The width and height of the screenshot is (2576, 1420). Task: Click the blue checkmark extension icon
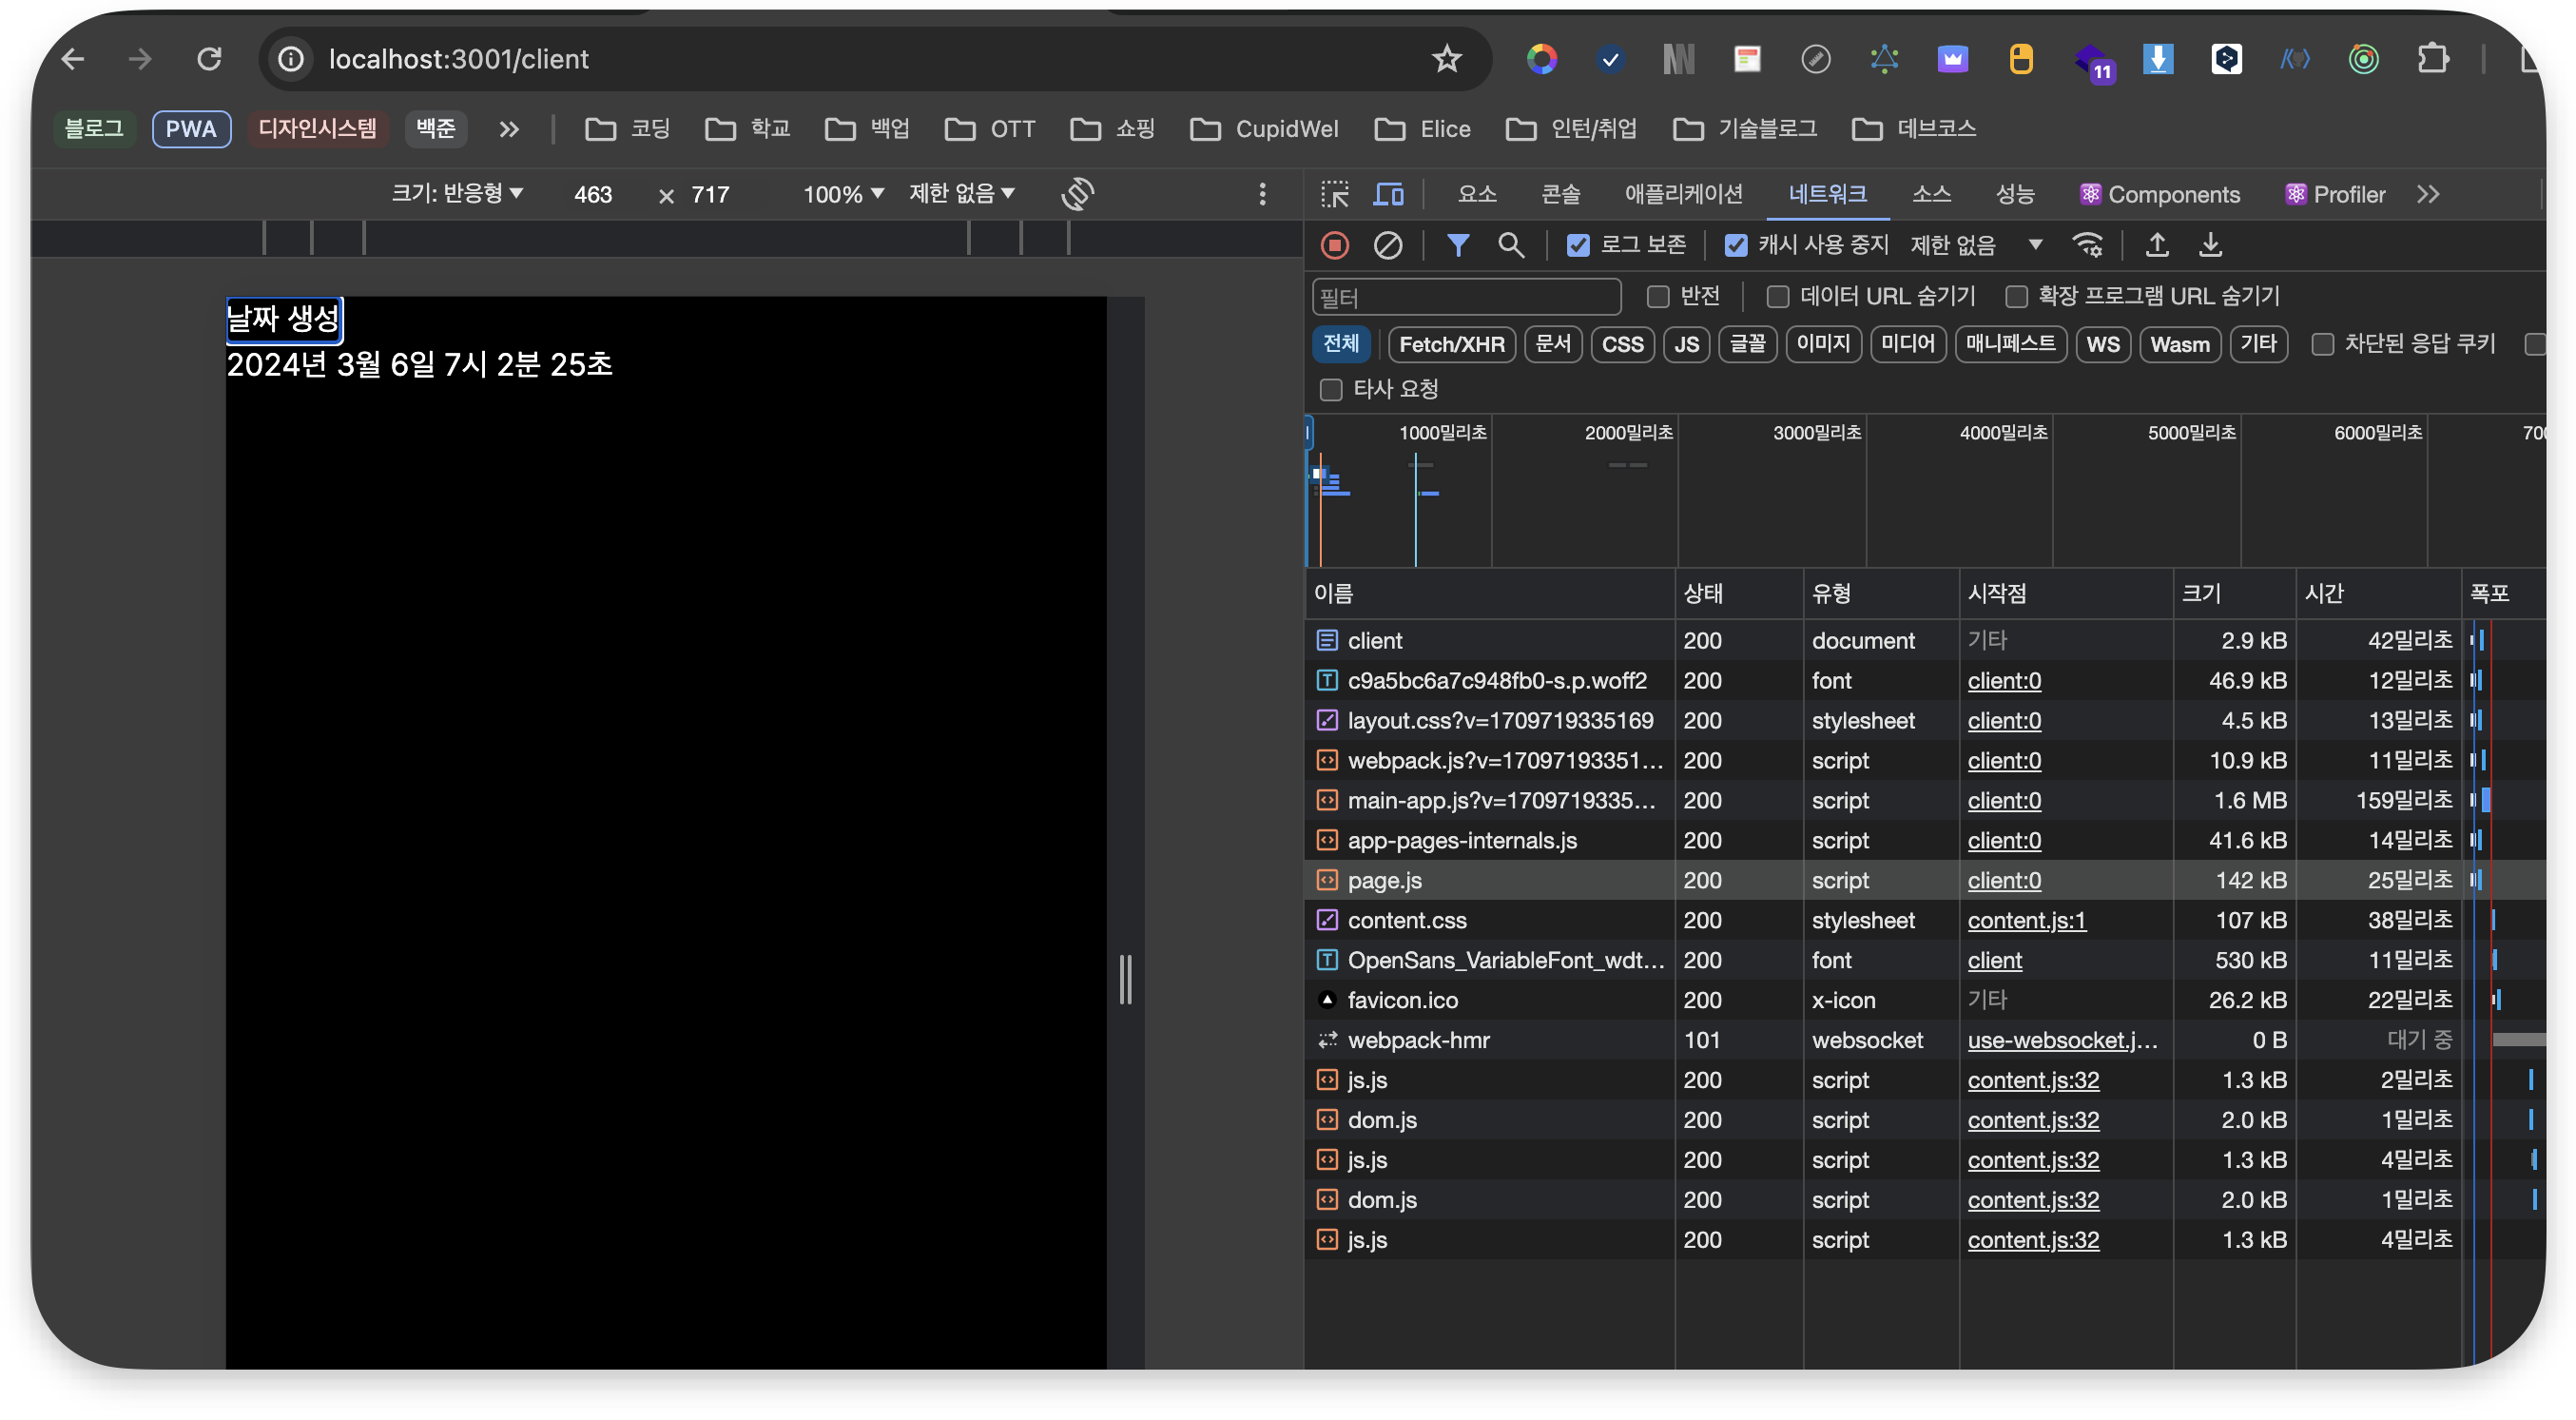(x=1610, y=59)
